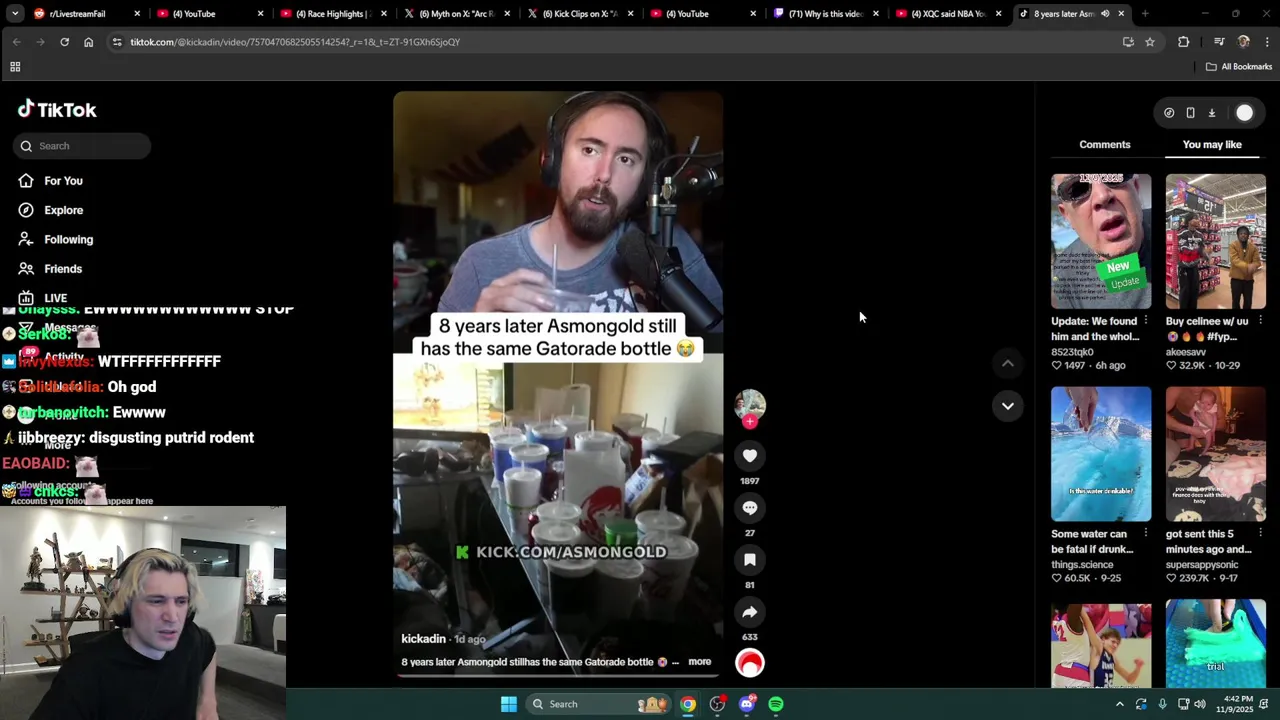Open the 'Buy celinee w/ uu' video thumbnail
Screen dimensions: 1280x720
click(x=1215, y=242)
